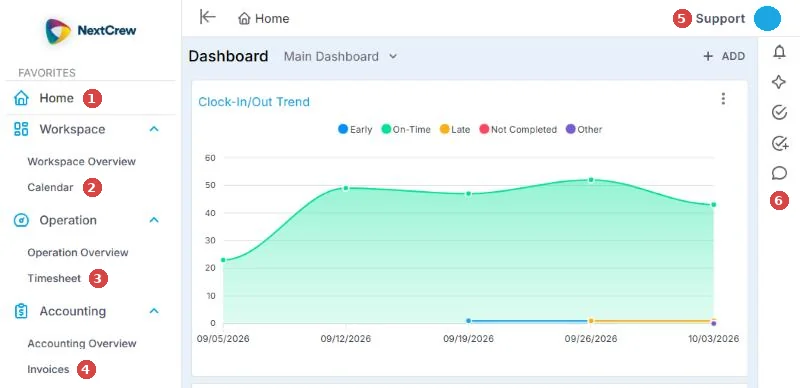Click the Early data point at 09/19/2026
The image size is (800, 388).
(x=468, y=321)
